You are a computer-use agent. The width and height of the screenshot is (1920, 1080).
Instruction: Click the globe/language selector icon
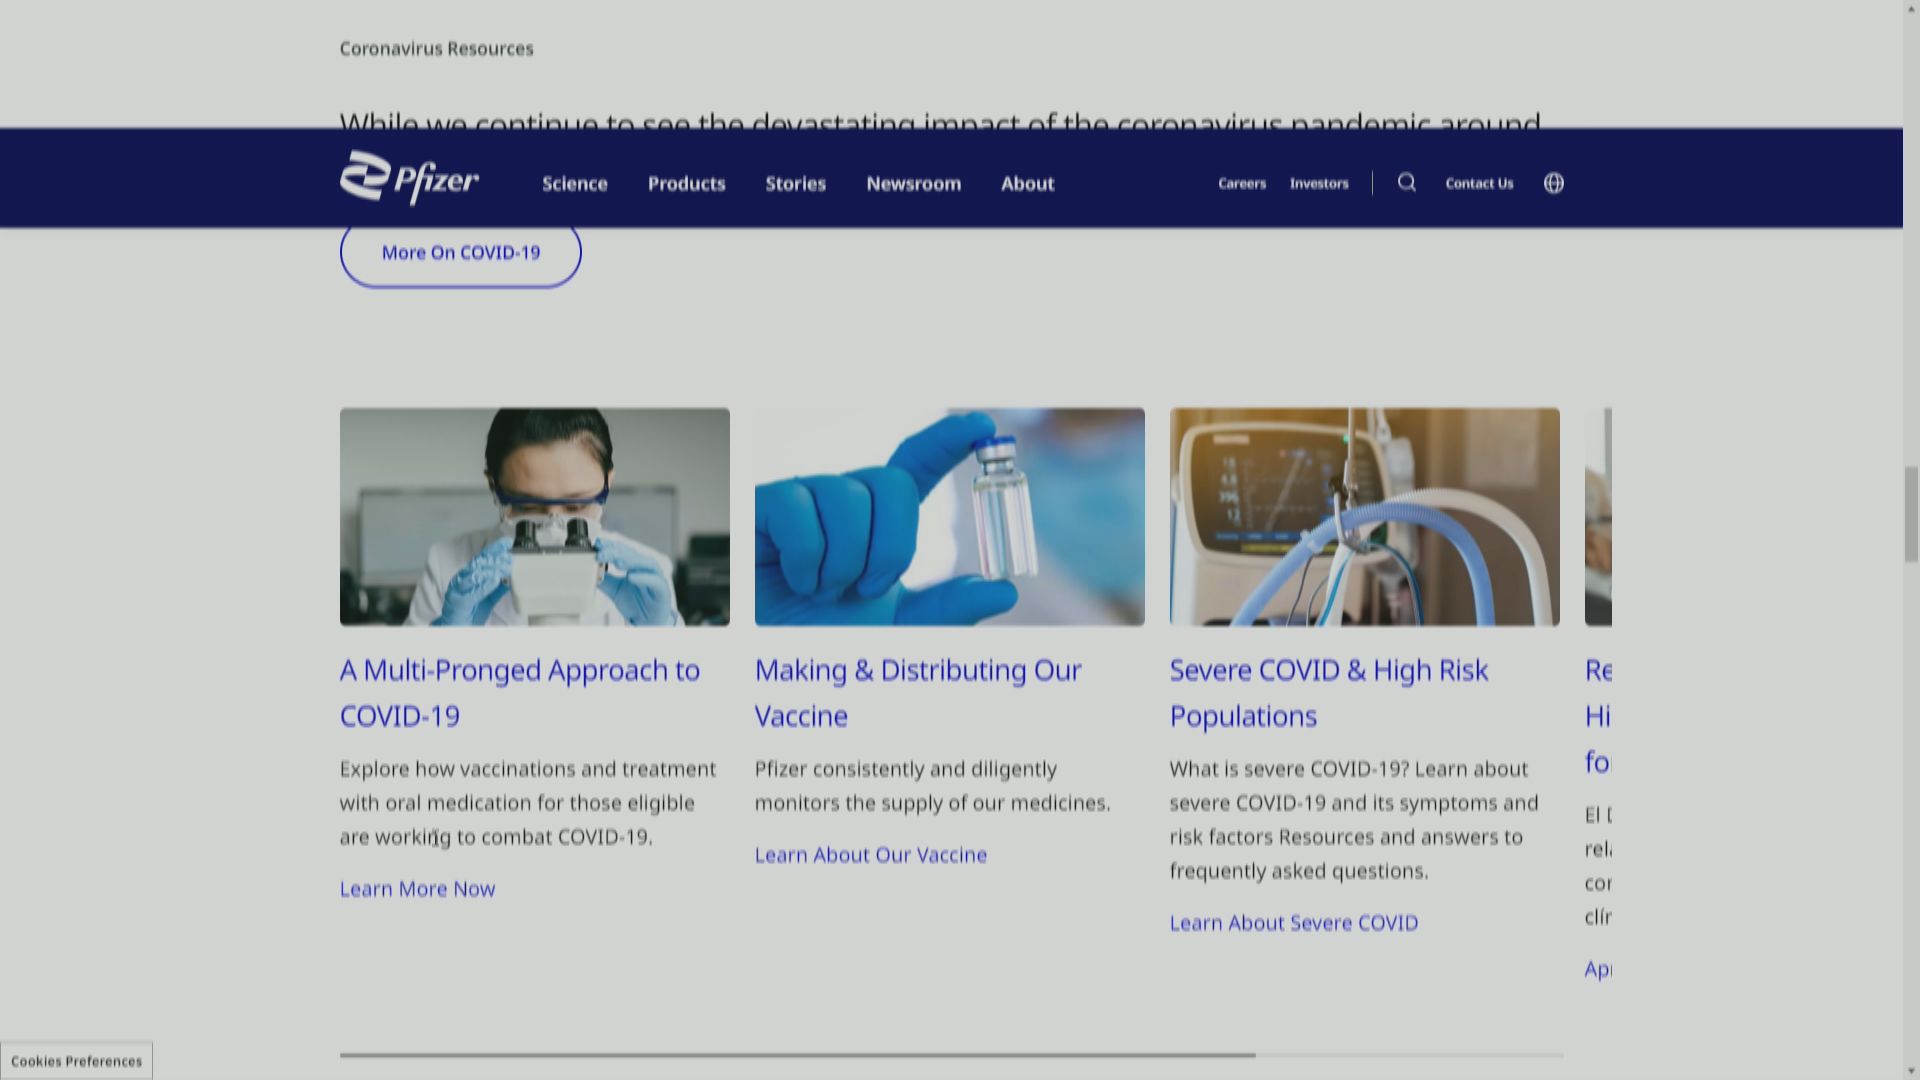(1553, 182)
